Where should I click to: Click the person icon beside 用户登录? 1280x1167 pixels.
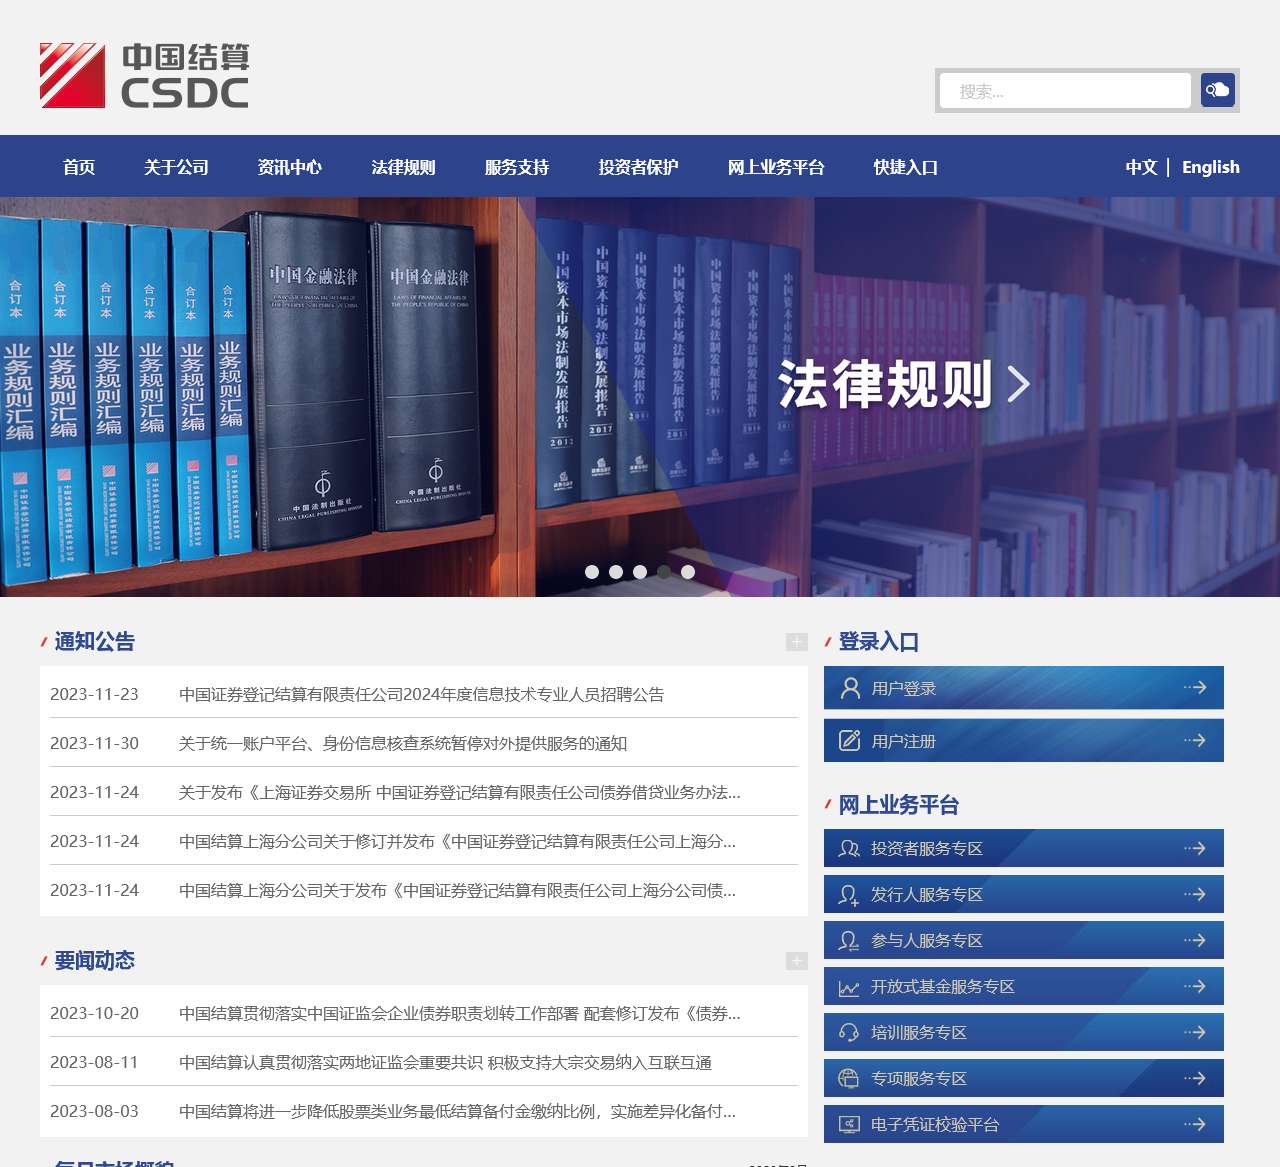[x=849, y=687]
